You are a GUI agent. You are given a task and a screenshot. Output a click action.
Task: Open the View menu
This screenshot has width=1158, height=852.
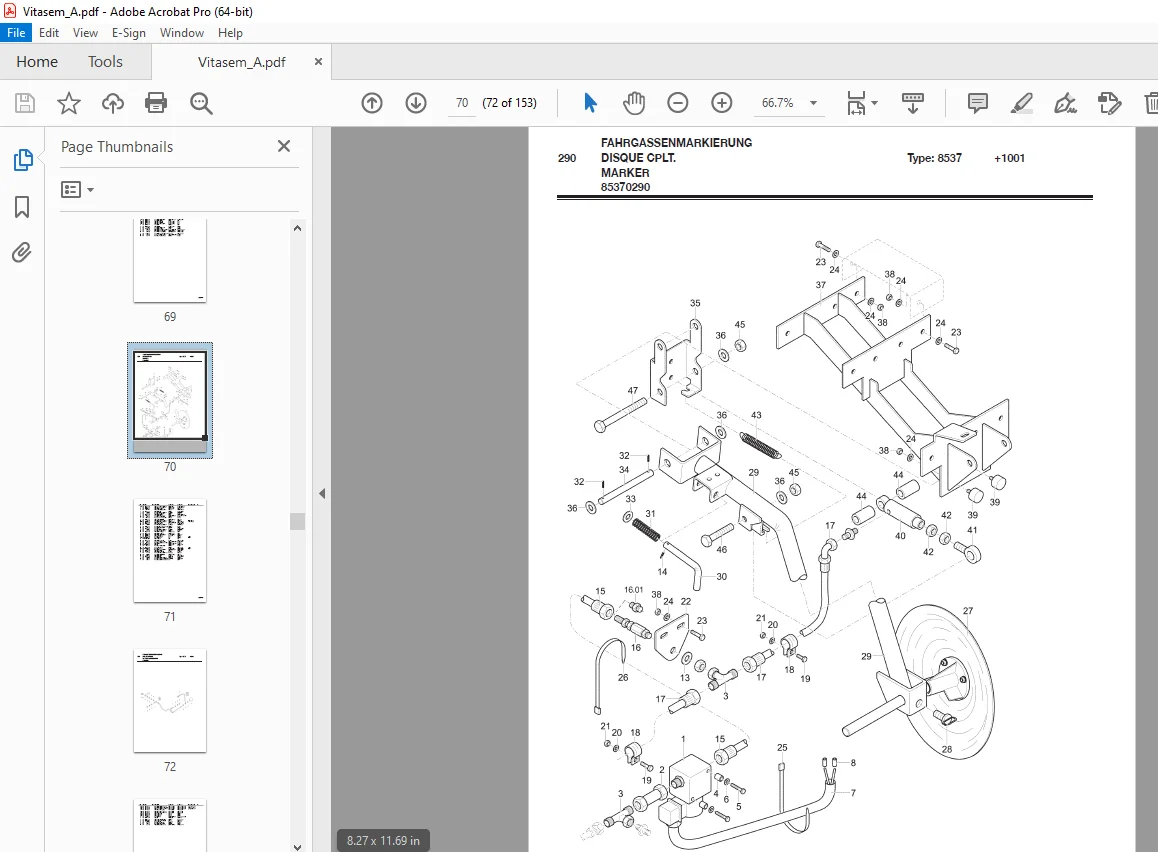click(85, 32)
